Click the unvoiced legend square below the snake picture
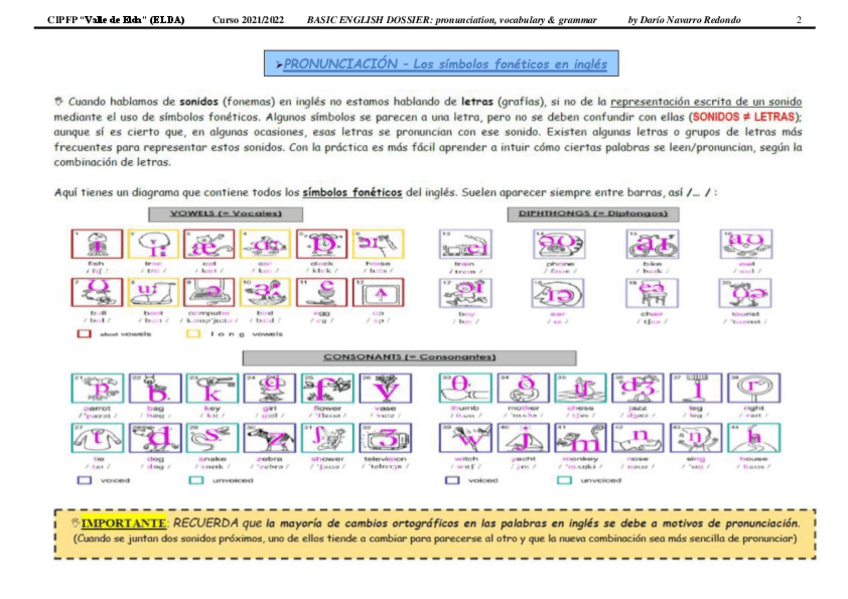Screen dimensions: 848x599 coord(196,480)
